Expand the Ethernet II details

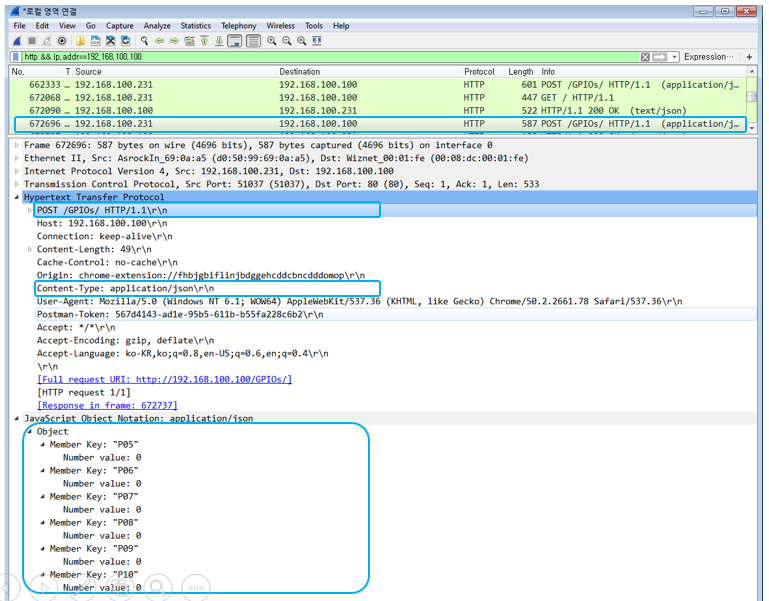click(17, 158)
